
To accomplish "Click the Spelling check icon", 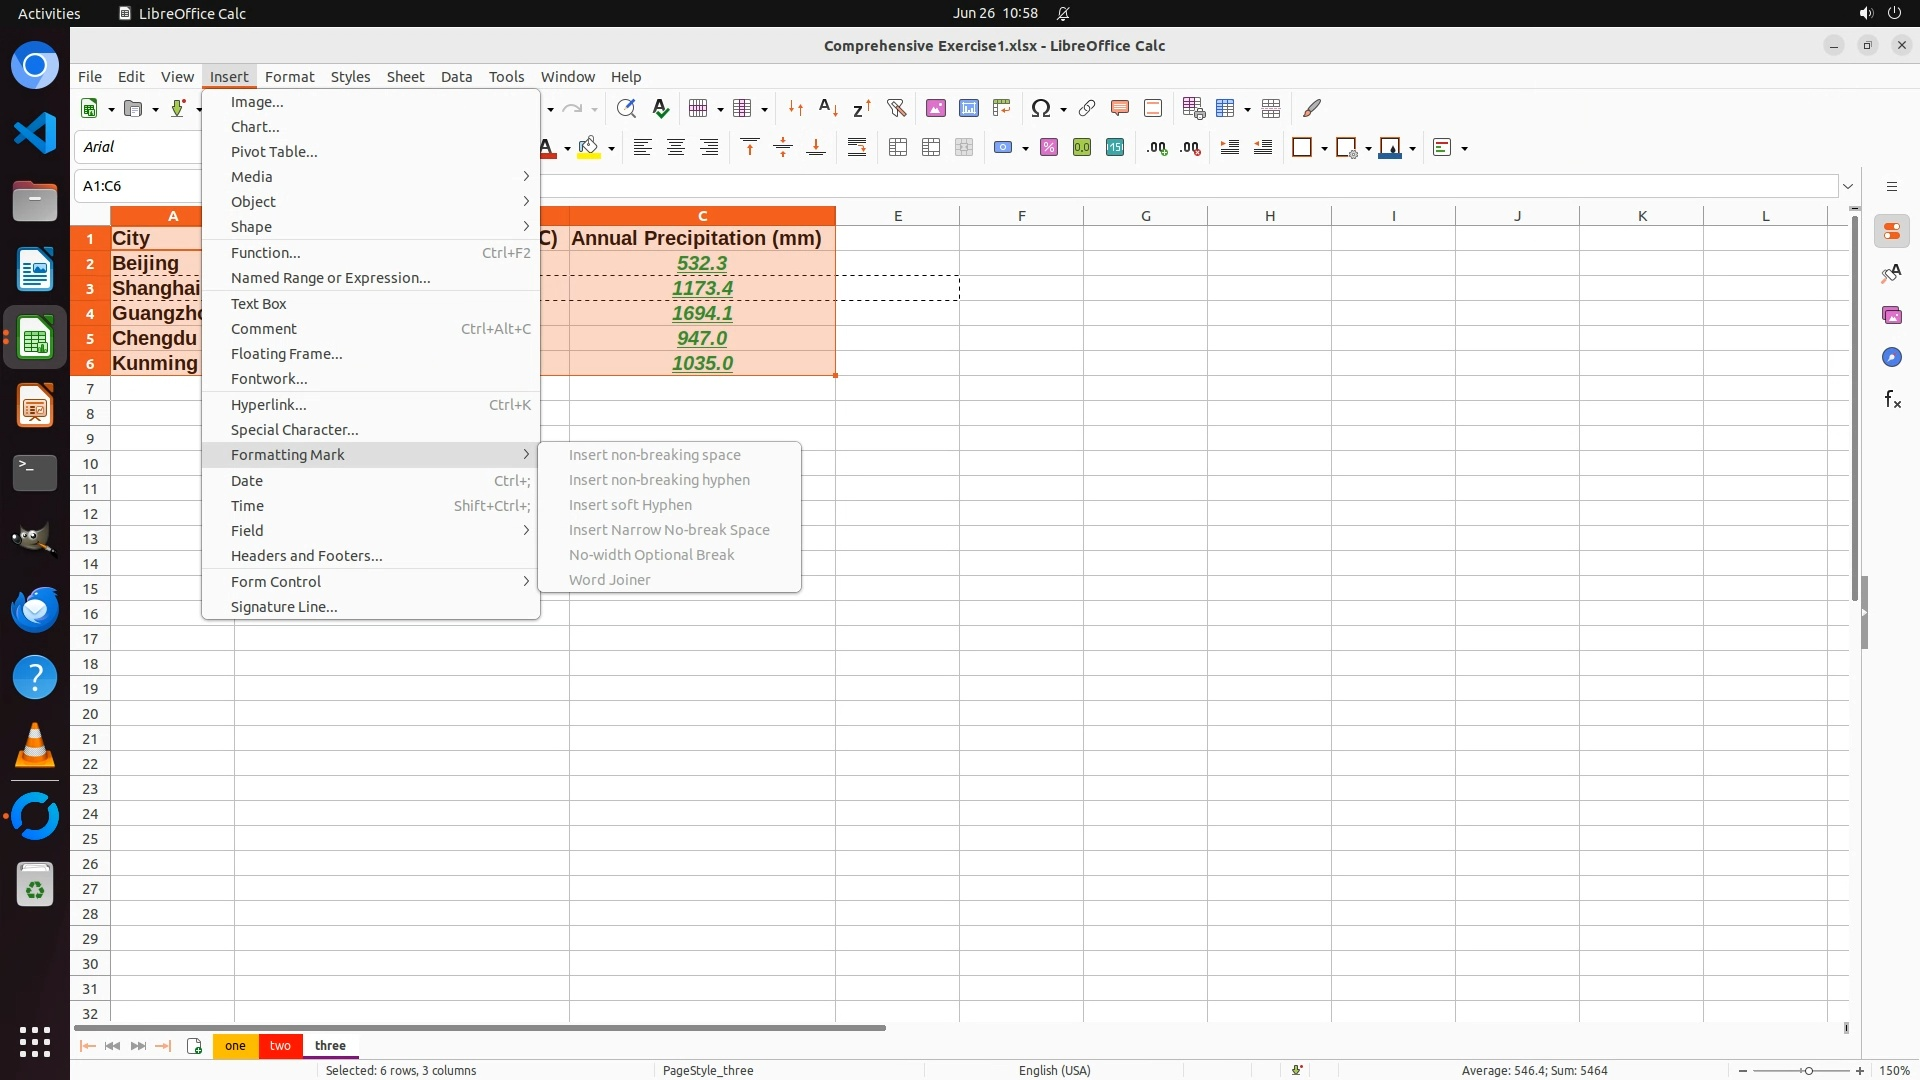I will (660, 108).
